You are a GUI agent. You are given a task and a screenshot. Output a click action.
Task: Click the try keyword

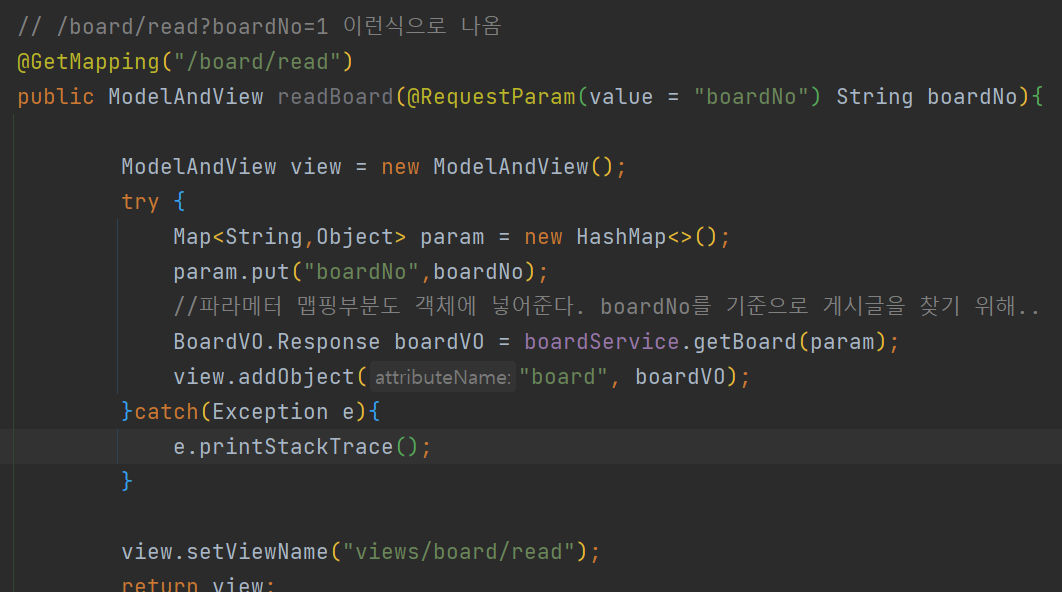[140, 202]
